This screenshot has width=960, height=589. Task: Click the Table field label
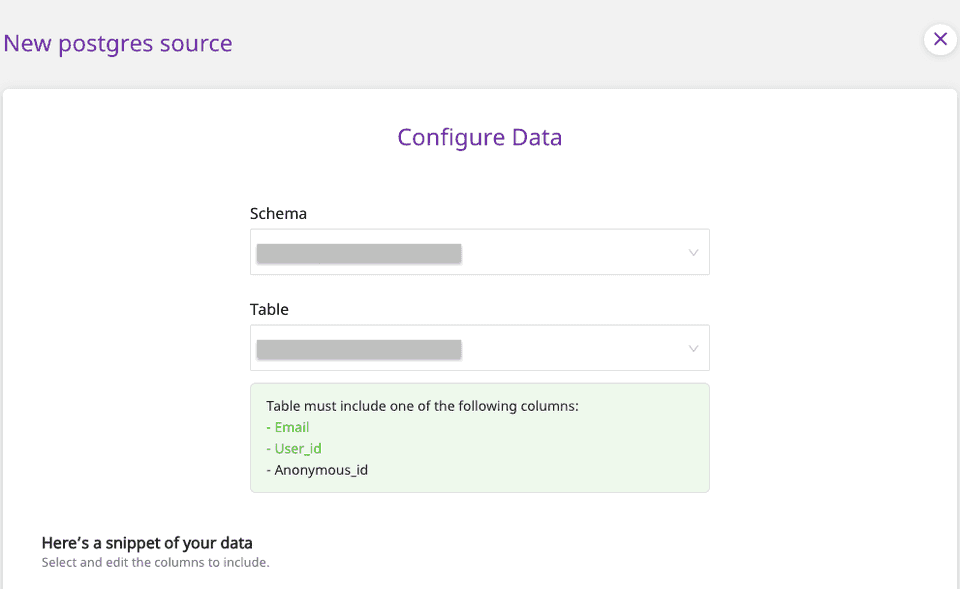tap(269, 309)
